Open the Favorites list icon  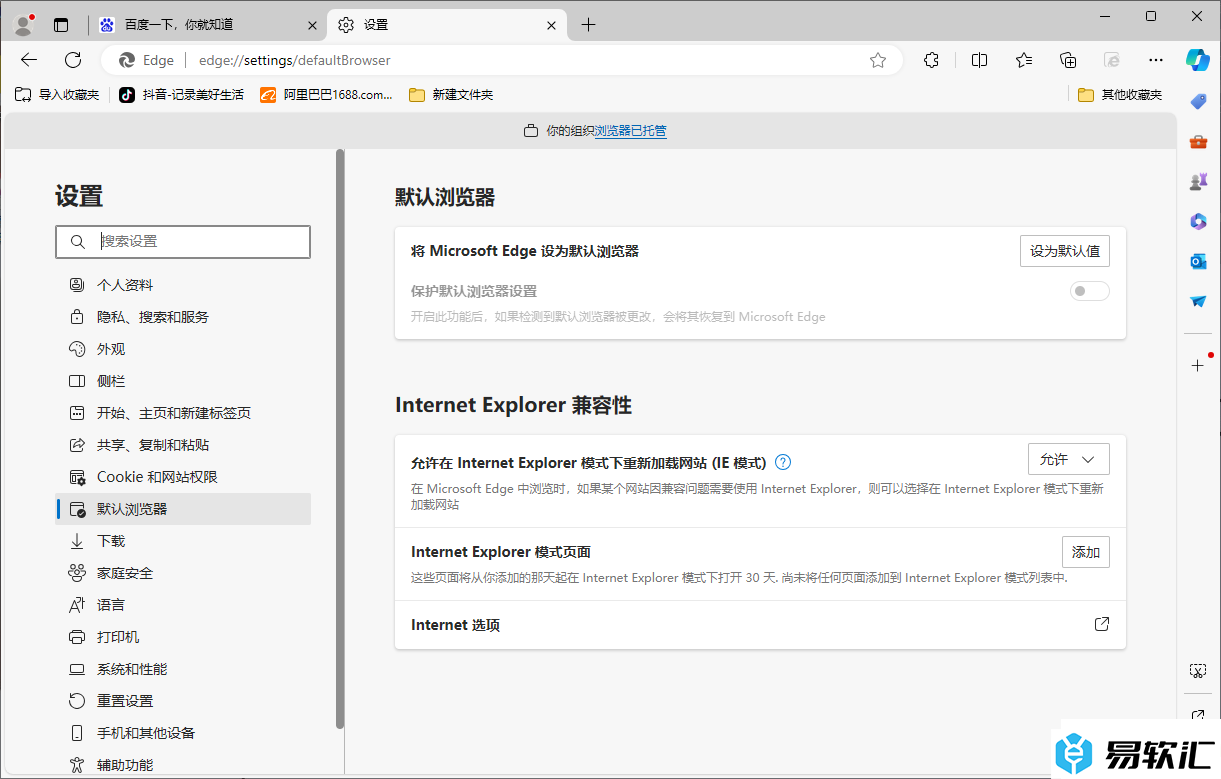point(1024,60)
